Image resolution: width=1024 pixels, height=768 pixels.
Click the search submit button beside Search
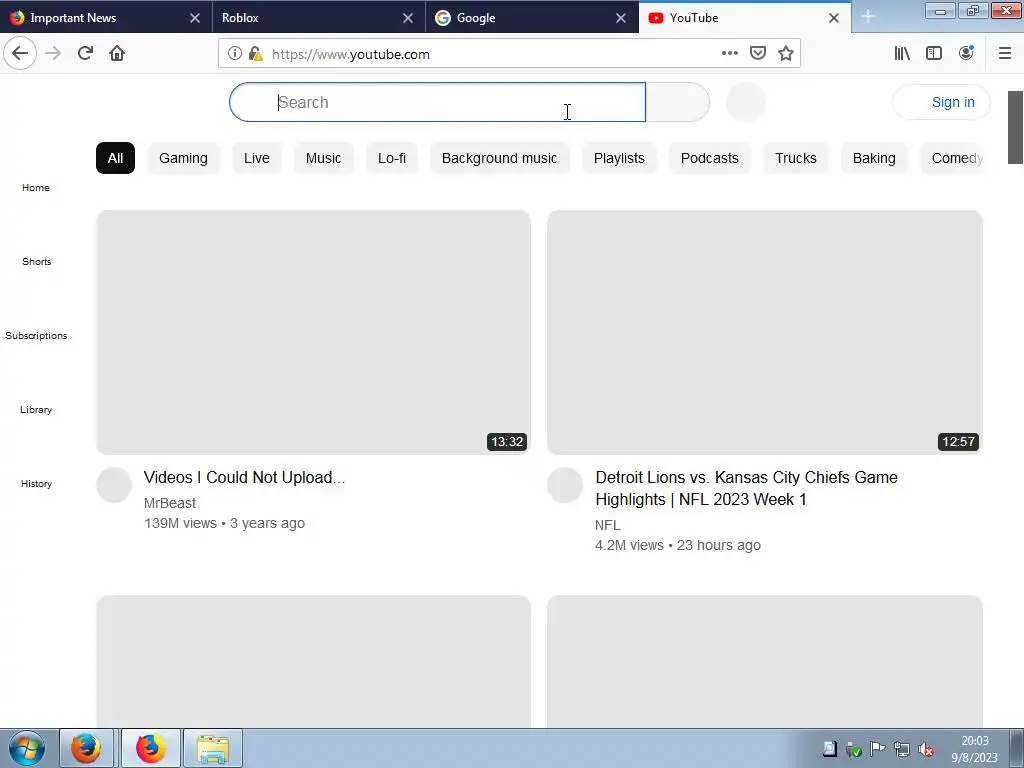[677, 102]
